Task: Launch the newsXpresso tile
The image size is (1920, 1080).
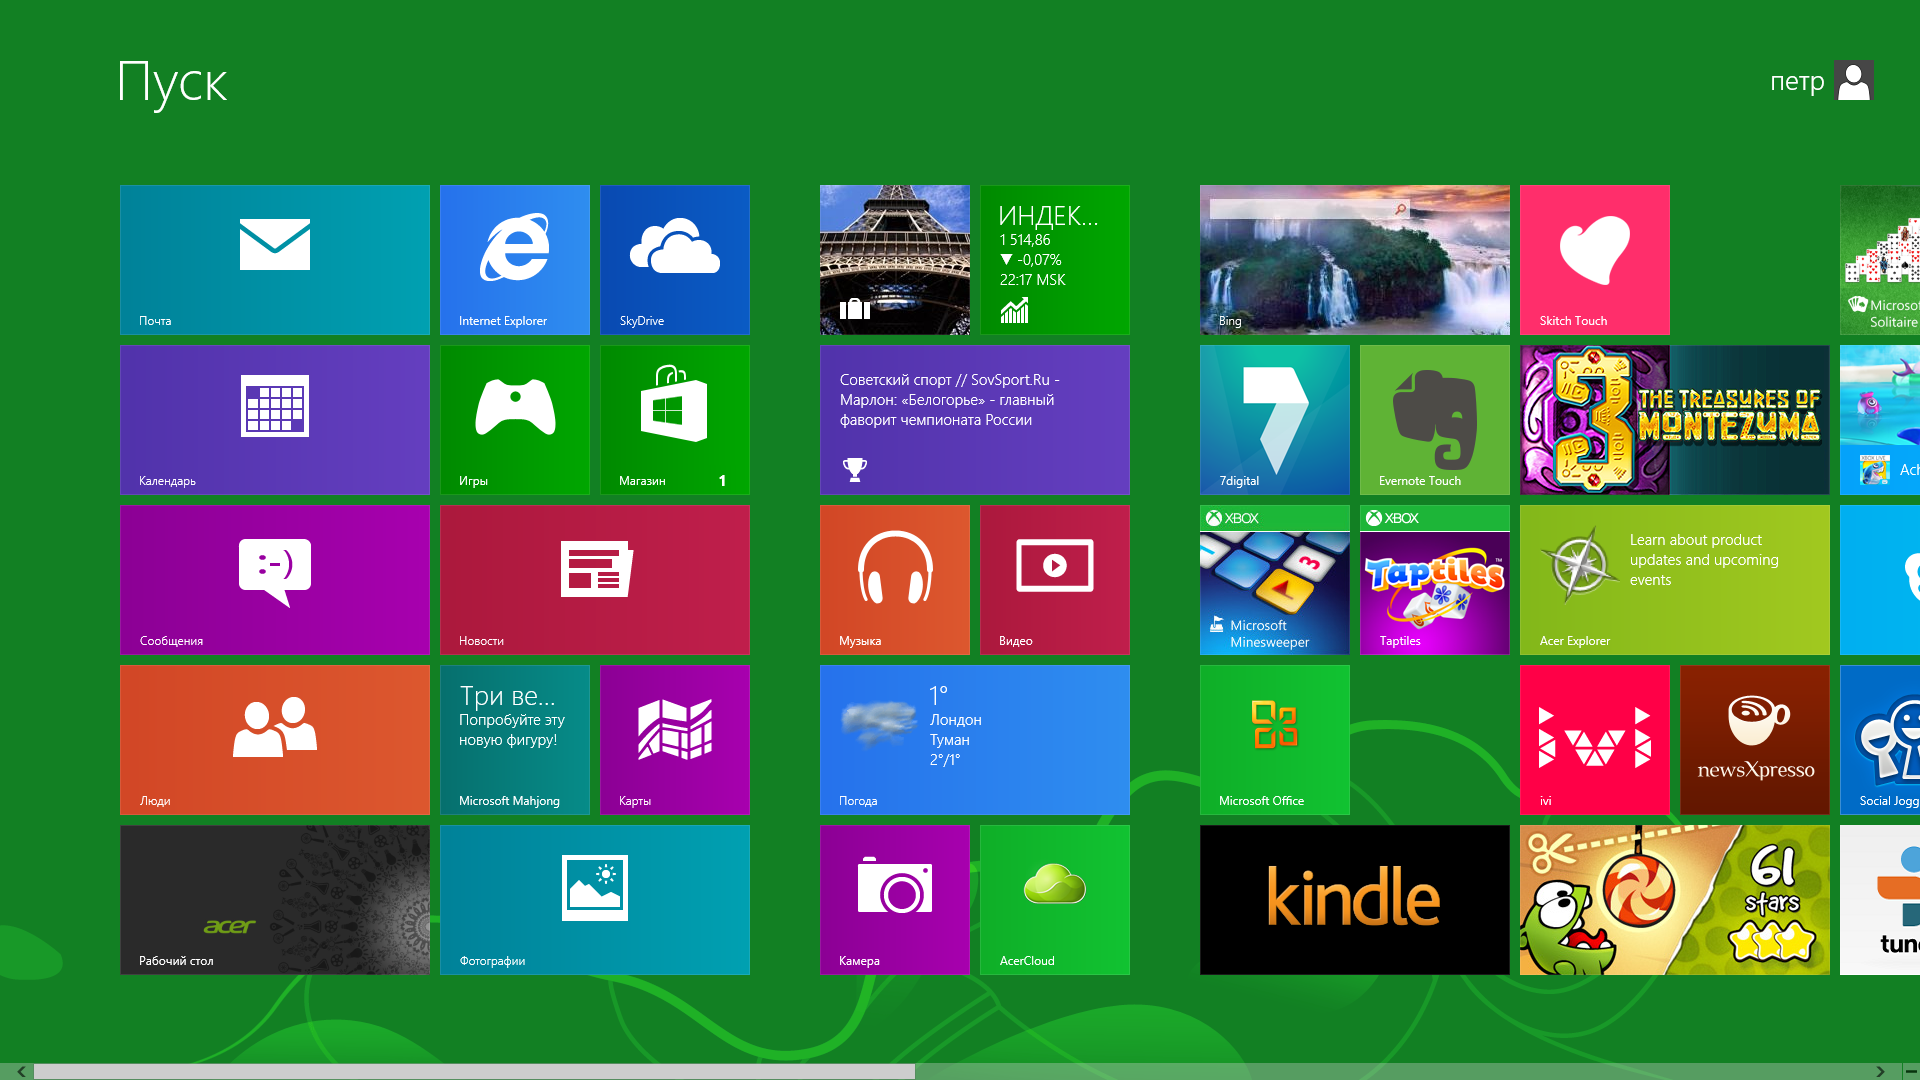Action: 1755,740
